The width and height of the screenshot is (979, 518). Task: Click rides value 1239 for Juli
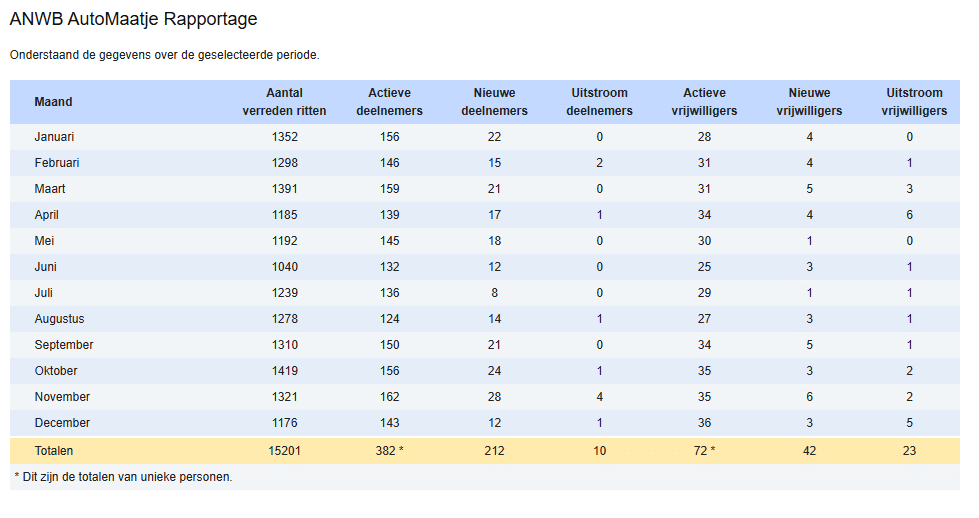tap(285, 293)
